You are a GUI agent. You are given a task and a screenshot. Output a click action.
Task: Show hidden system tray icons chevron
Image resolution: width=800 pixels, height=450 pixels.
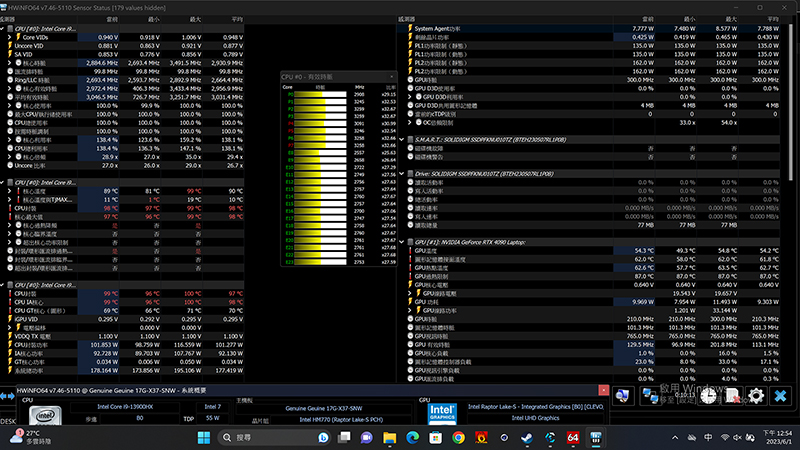pyautogui.click(x=675, y=438)
